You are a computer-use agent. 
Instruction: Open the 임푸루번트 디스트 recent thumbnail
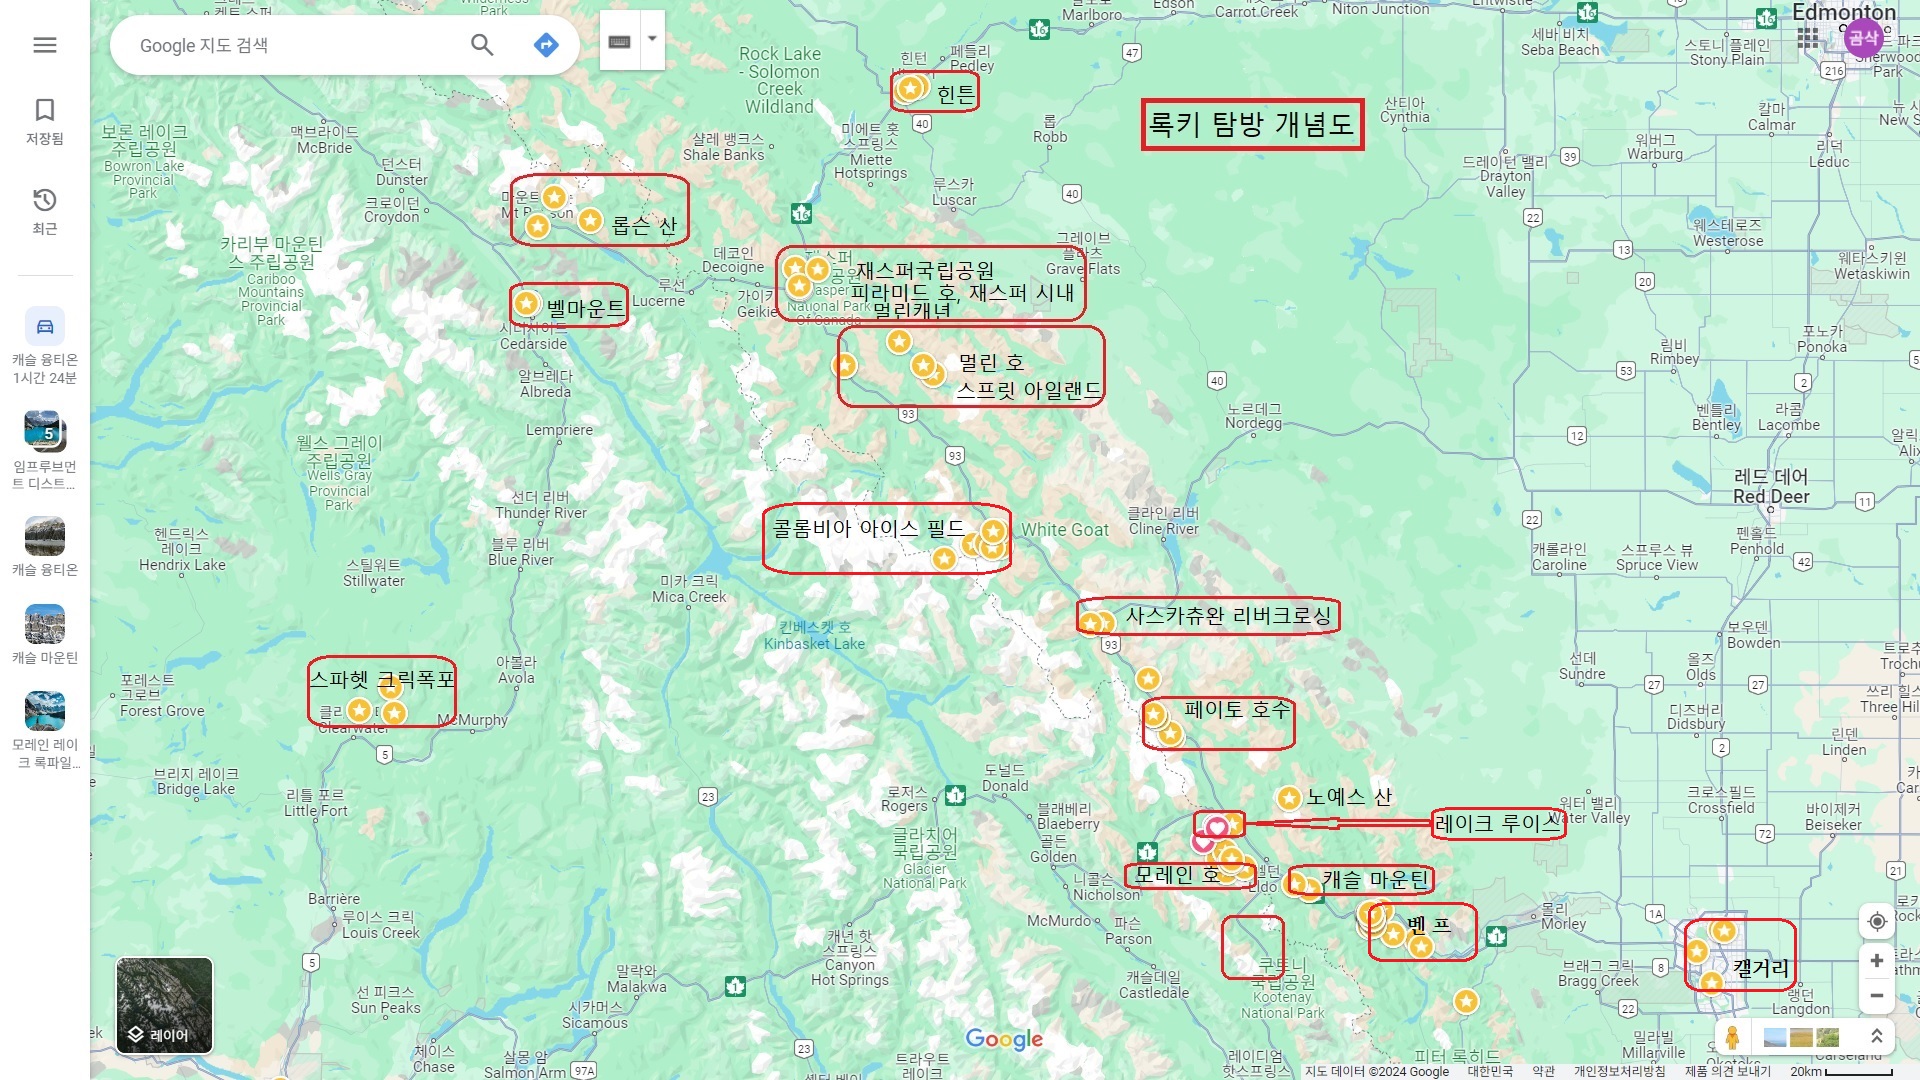point(45,450)
